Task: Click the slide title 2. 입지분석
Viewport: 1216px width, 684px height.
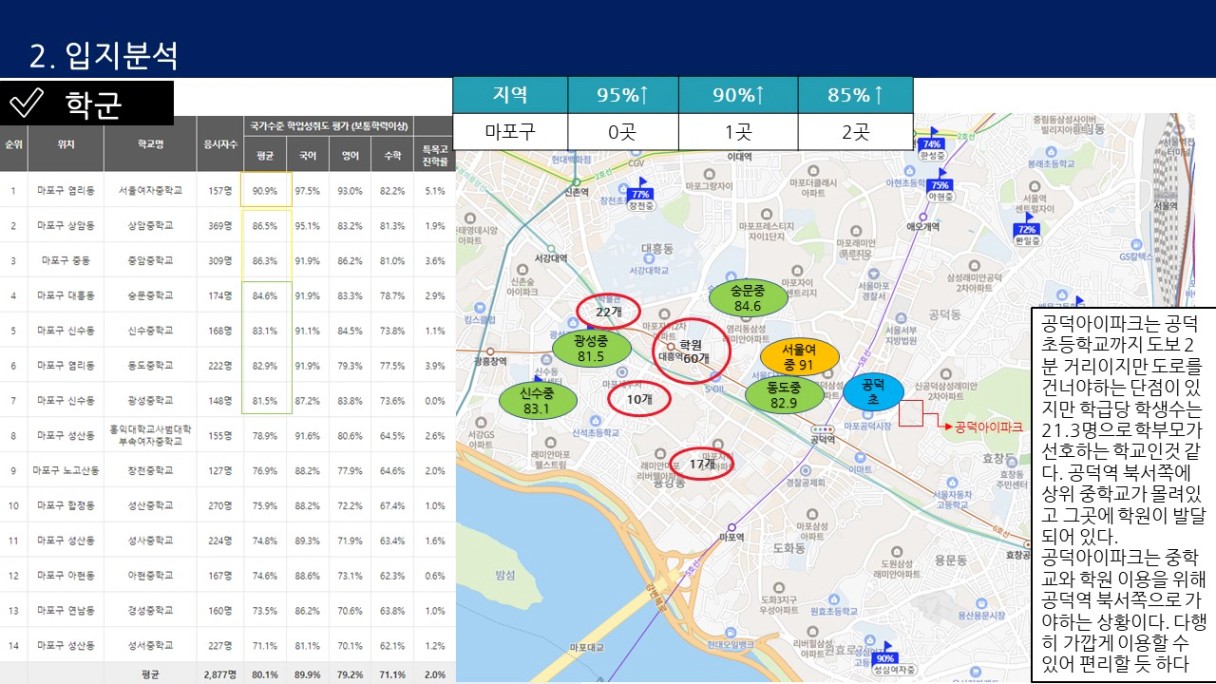Action: [x=105, y=55]
